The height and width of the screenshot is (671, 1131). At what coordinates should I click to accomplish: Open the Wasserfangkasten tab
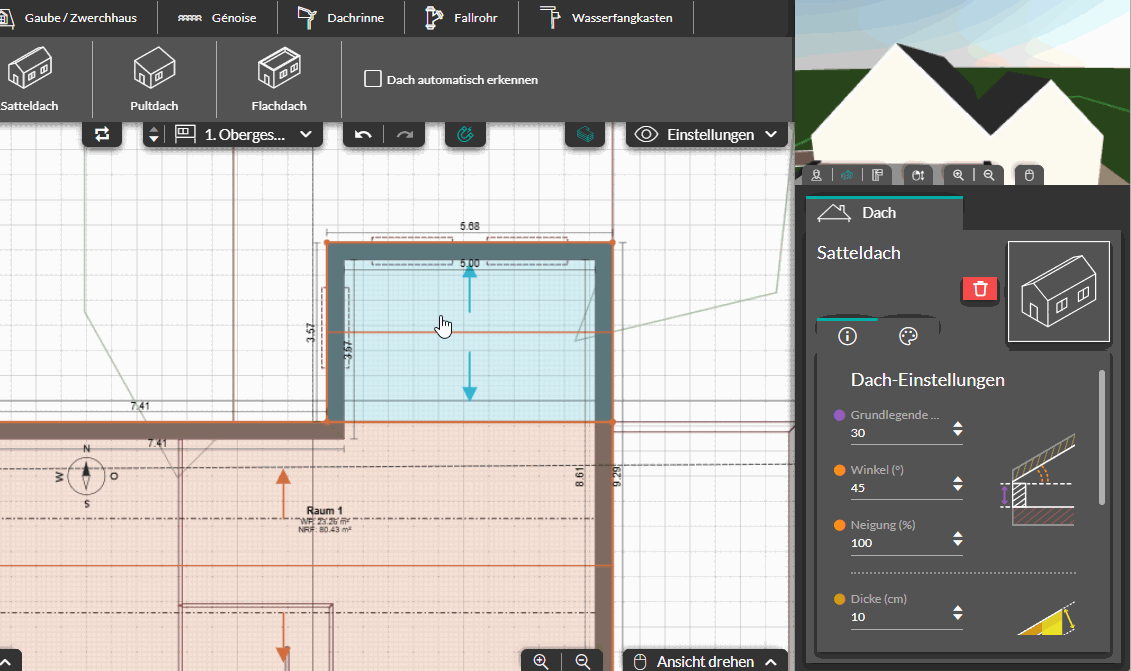[606, 17]
